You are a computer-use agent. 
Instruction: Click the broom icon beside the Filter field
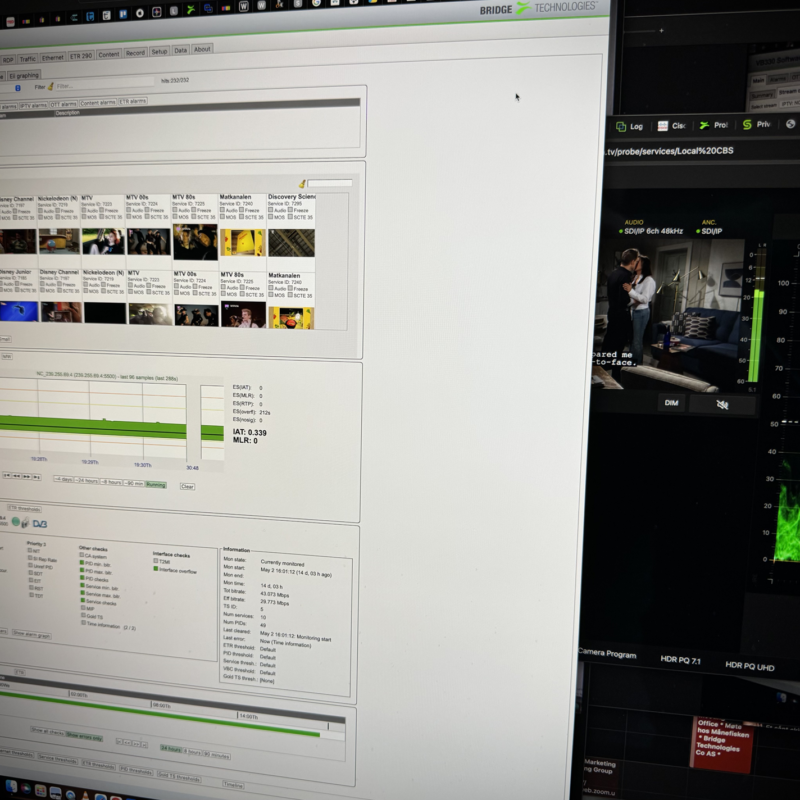[x=51, y=87]
